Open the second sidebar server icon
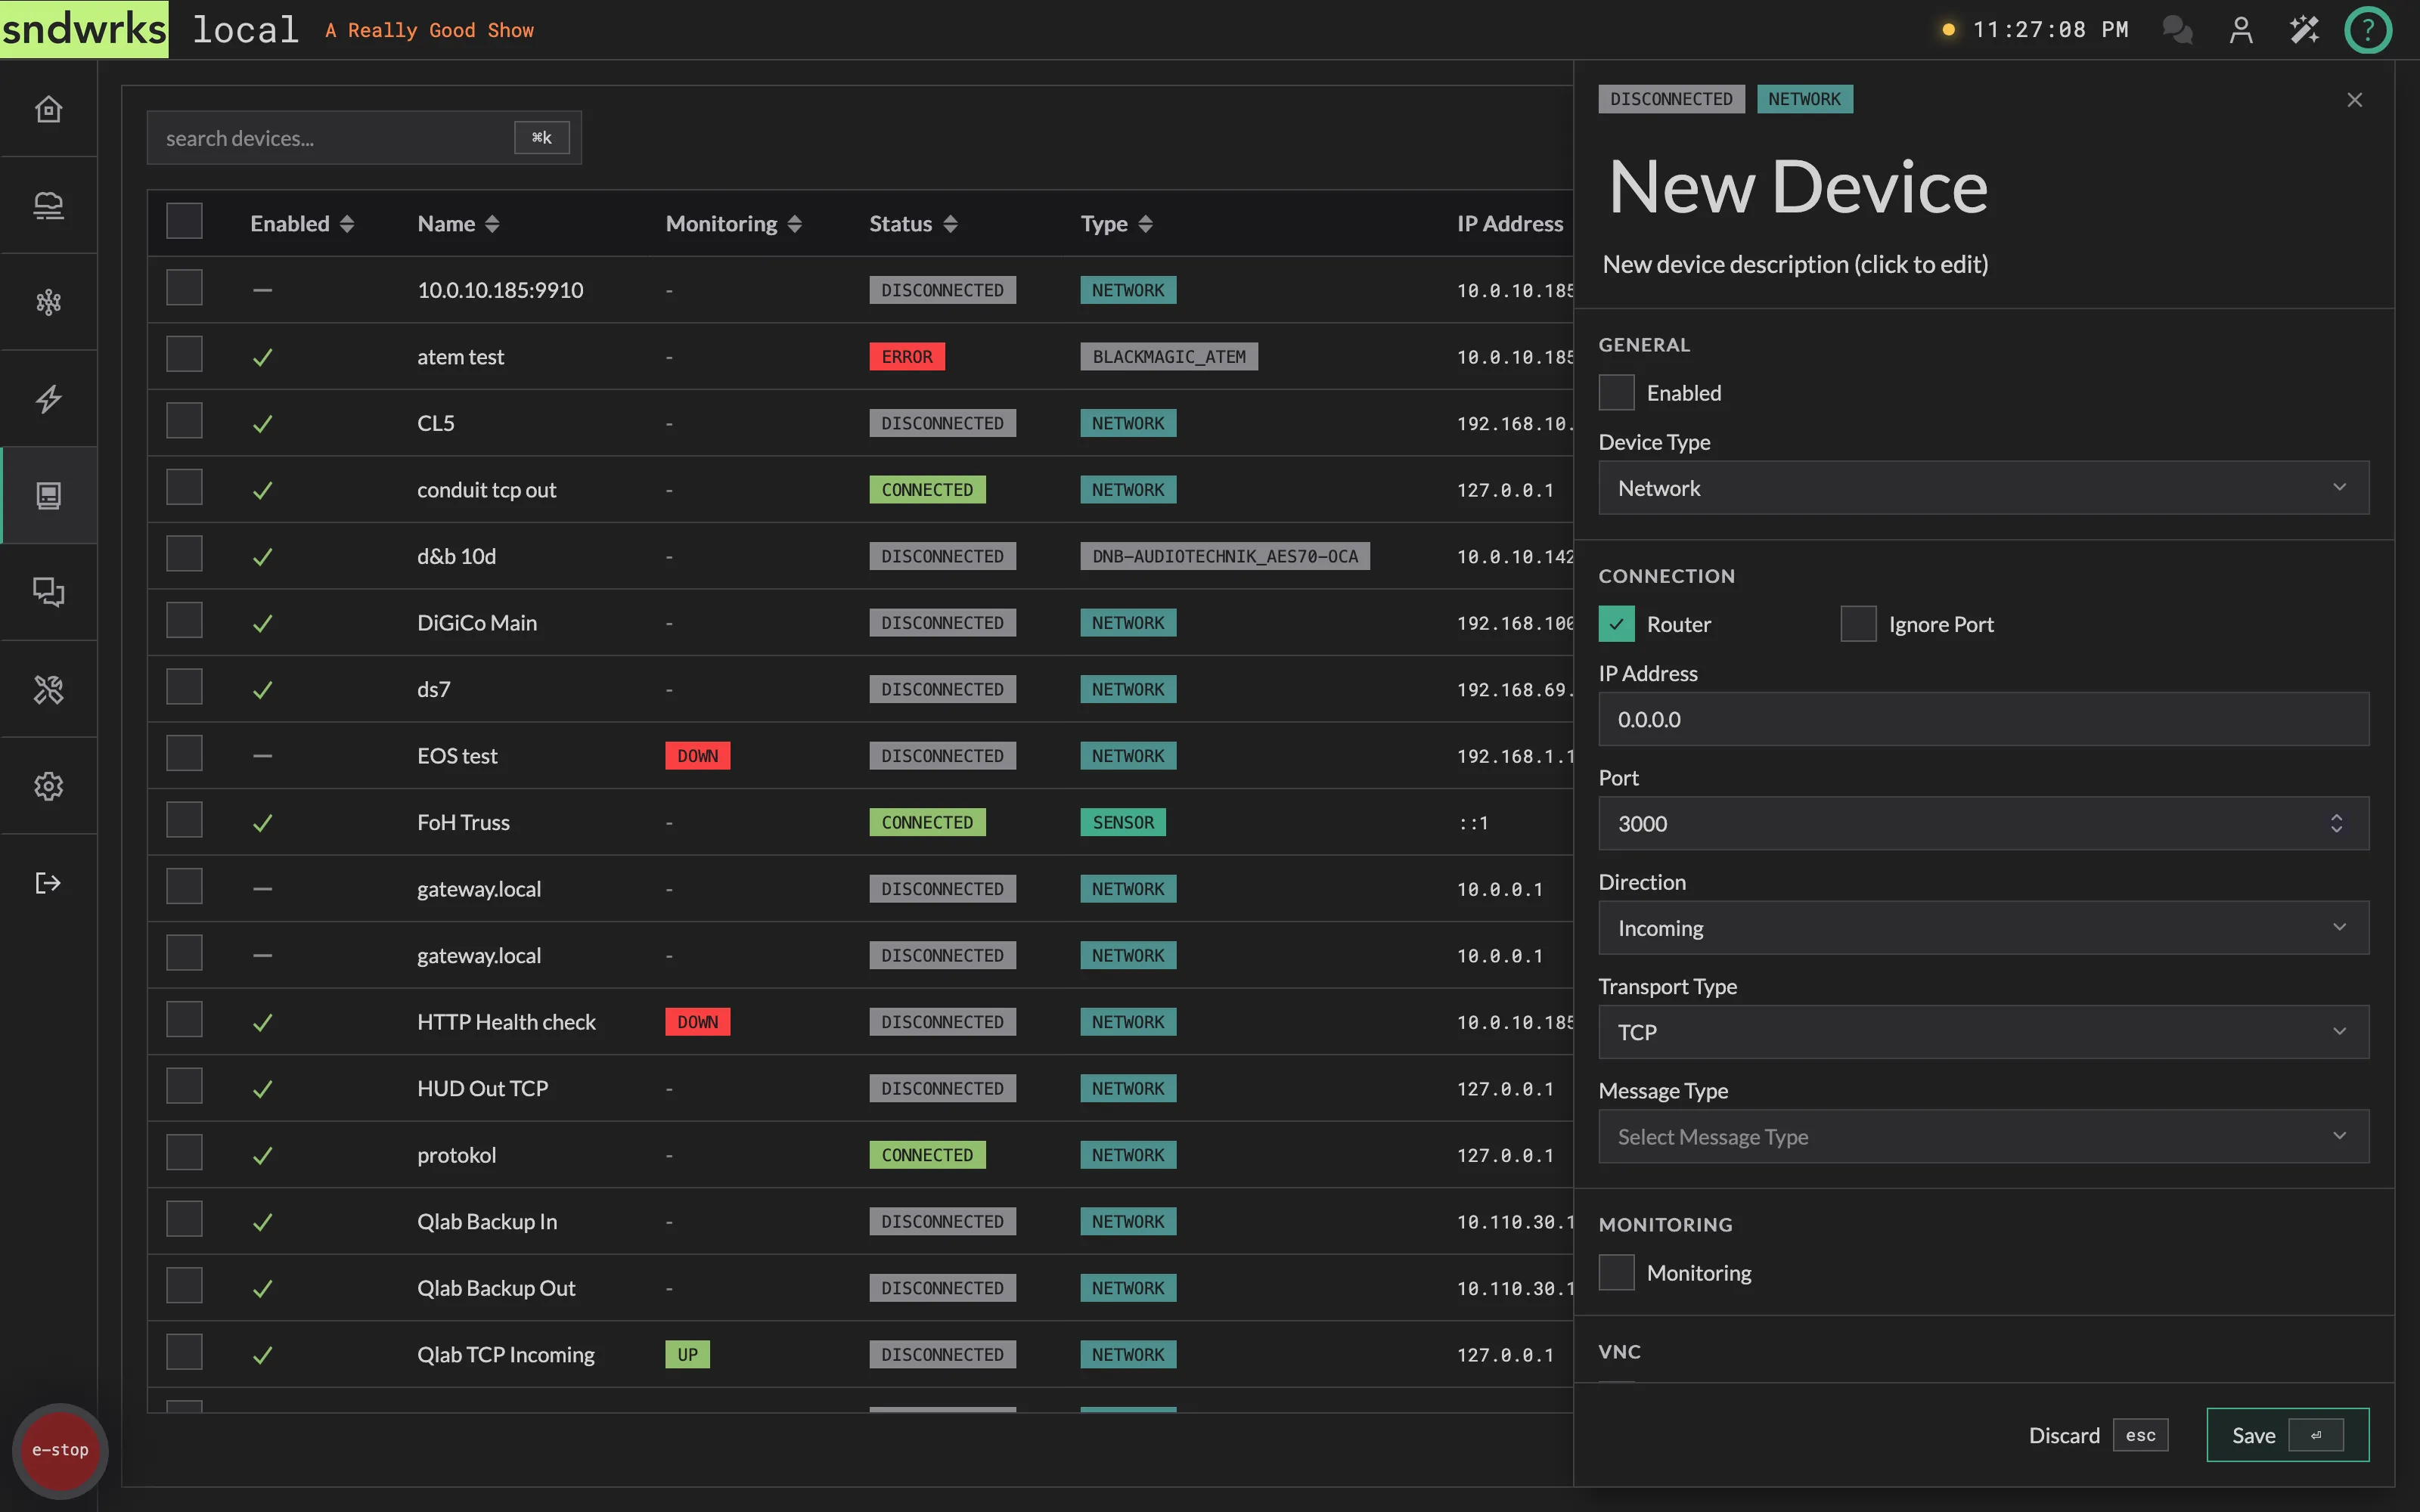Screen dimensions: 2420x1512 point(48,205)
